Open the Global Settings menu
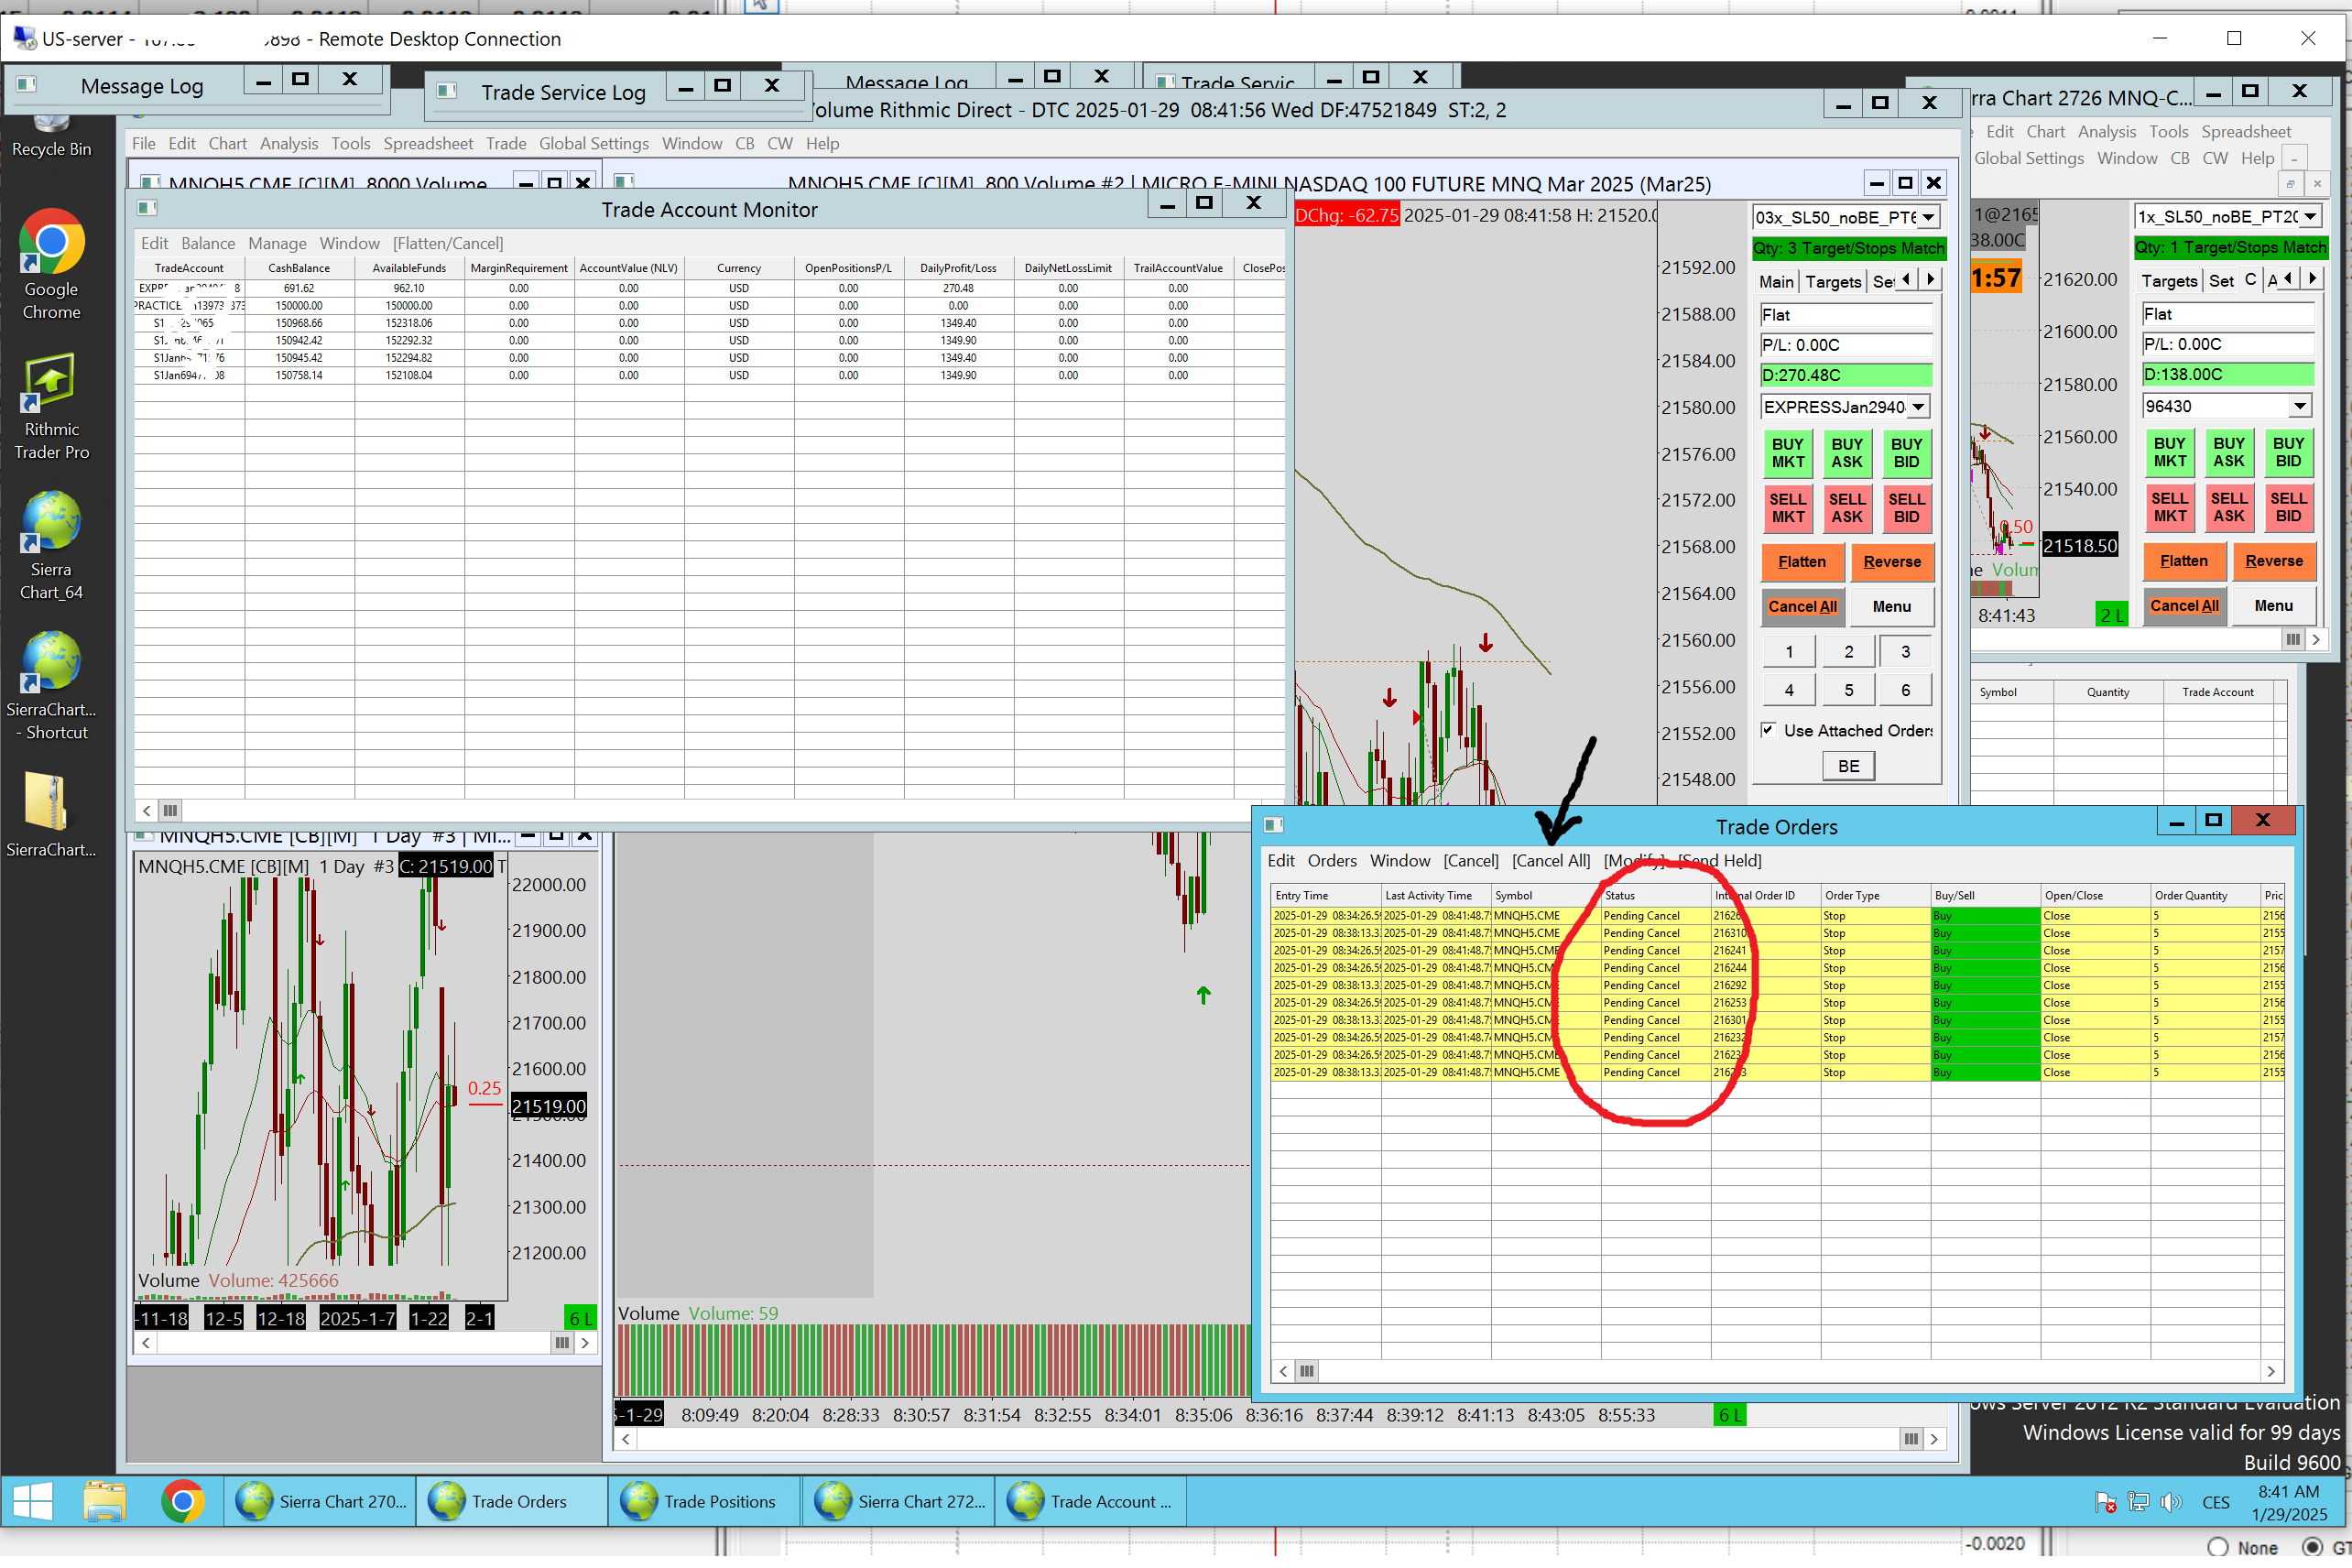This screenshot has height=1568, width=2352. [593, 144]
